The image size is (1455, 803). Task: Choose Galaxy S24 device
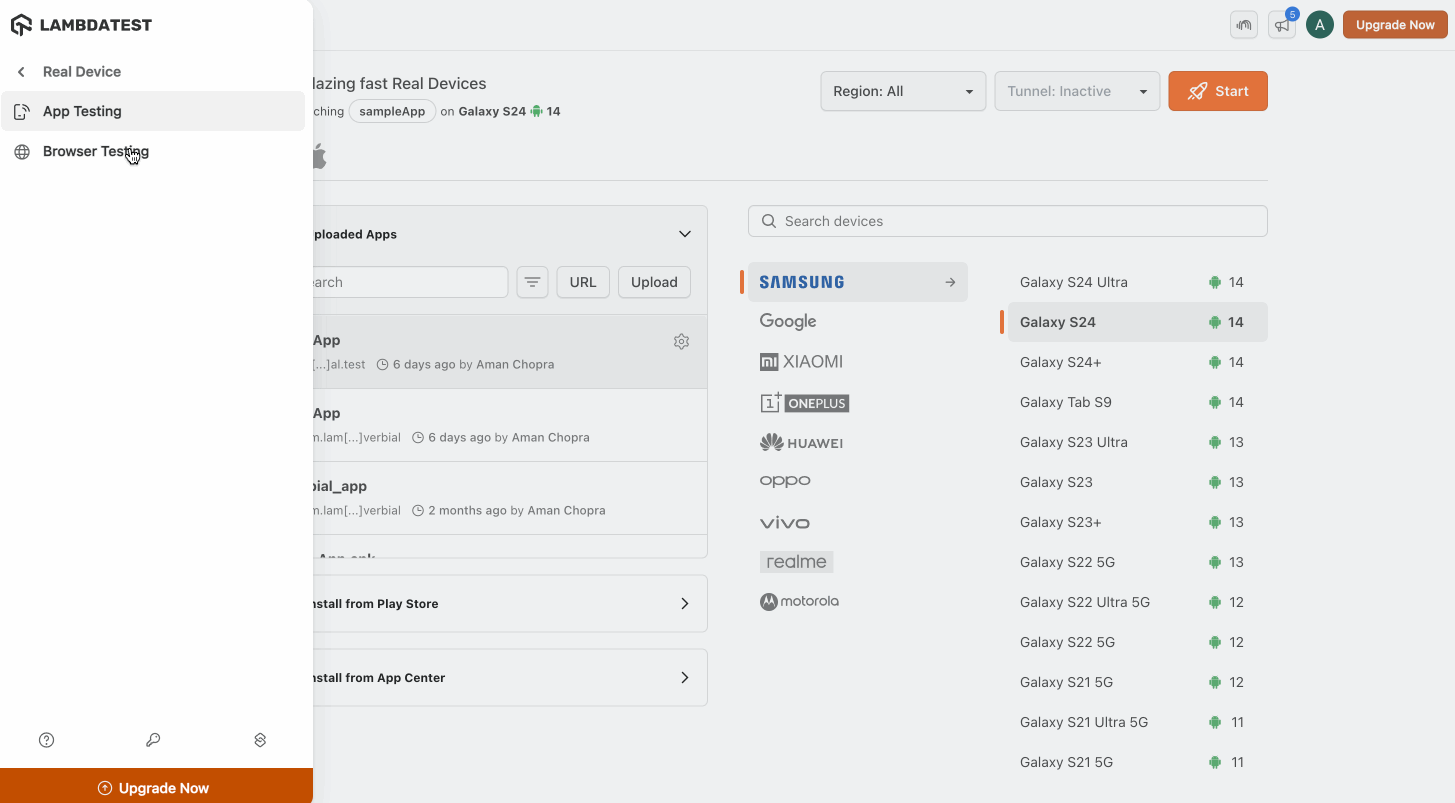point(1138,322)
